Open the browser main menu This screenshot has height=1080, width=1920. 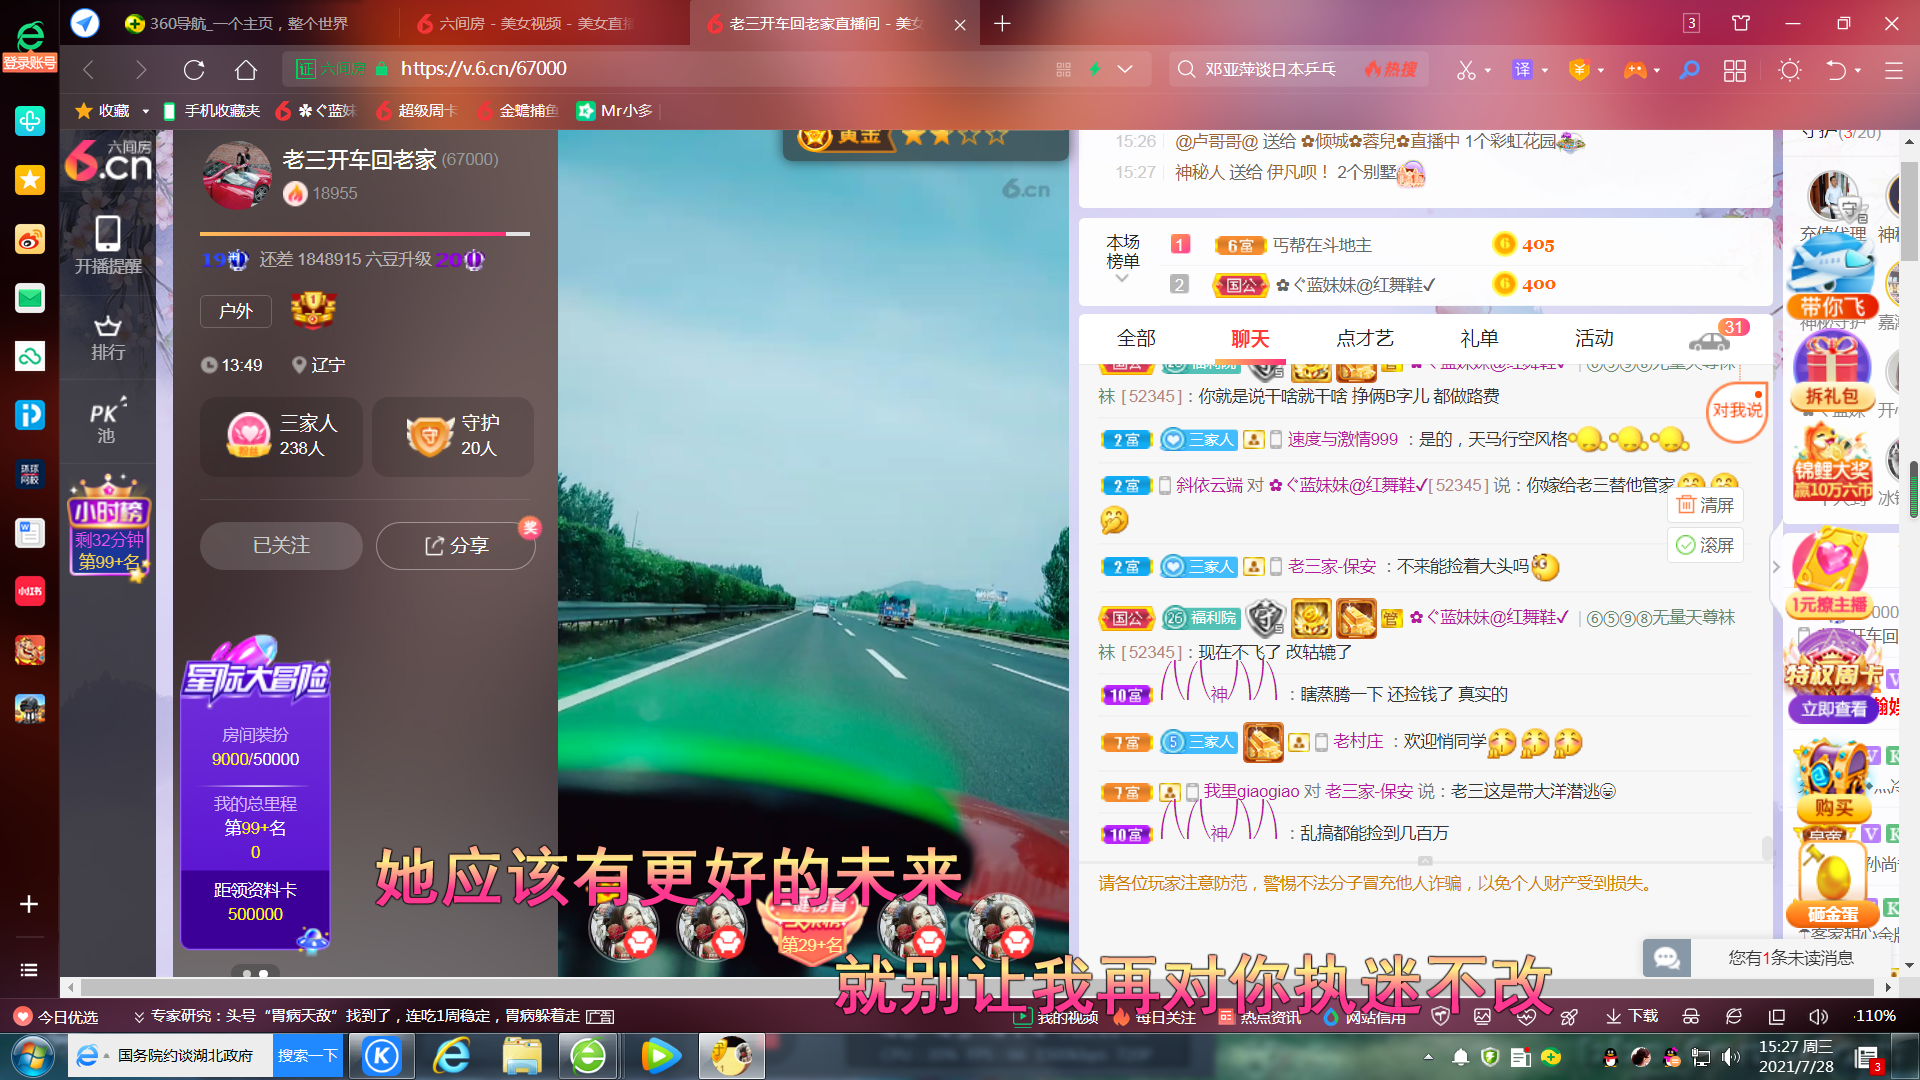click(x=1893, y=70)
